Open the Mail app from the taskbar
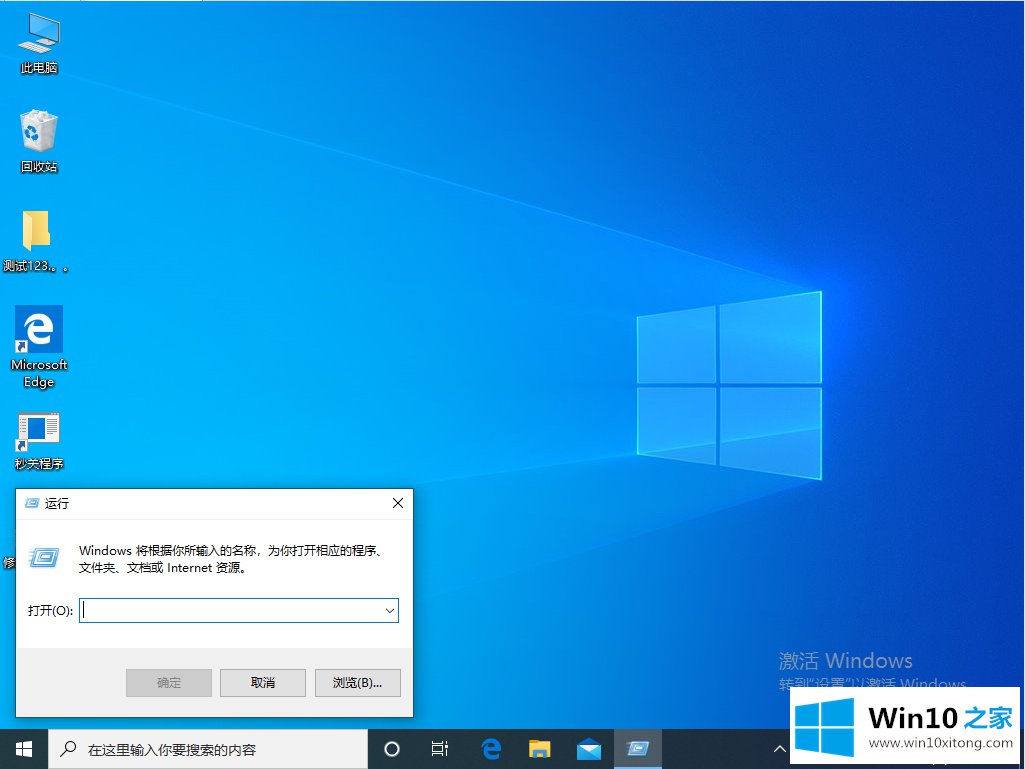Image resolution: width=1025 pixels, height=769 pixels. click(588, 749)
